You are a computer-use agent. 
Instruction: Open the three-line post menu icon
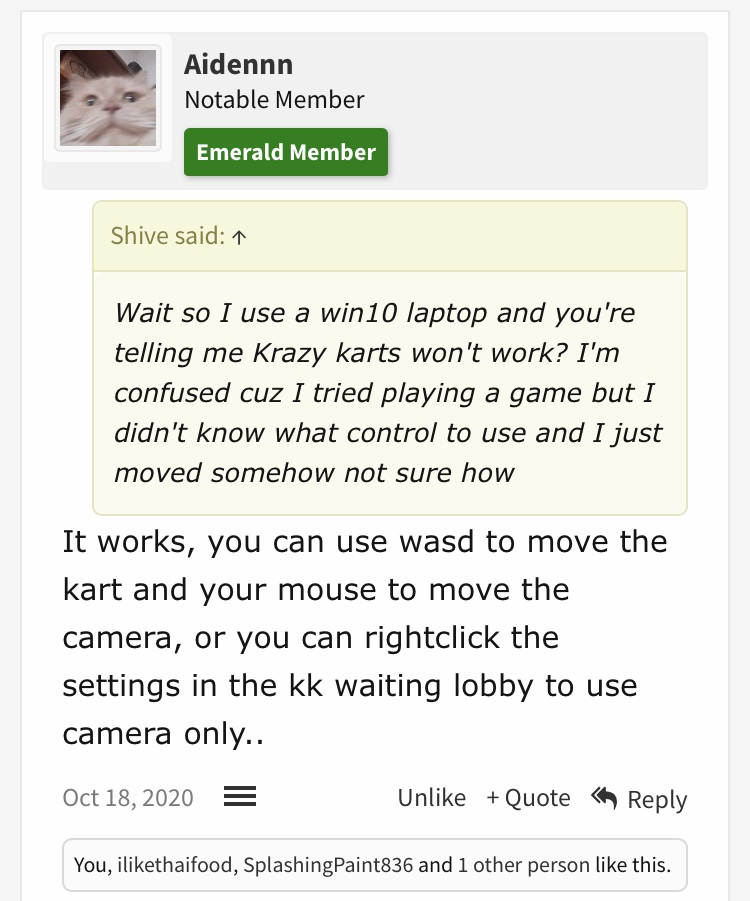click(x=240, y=796)
